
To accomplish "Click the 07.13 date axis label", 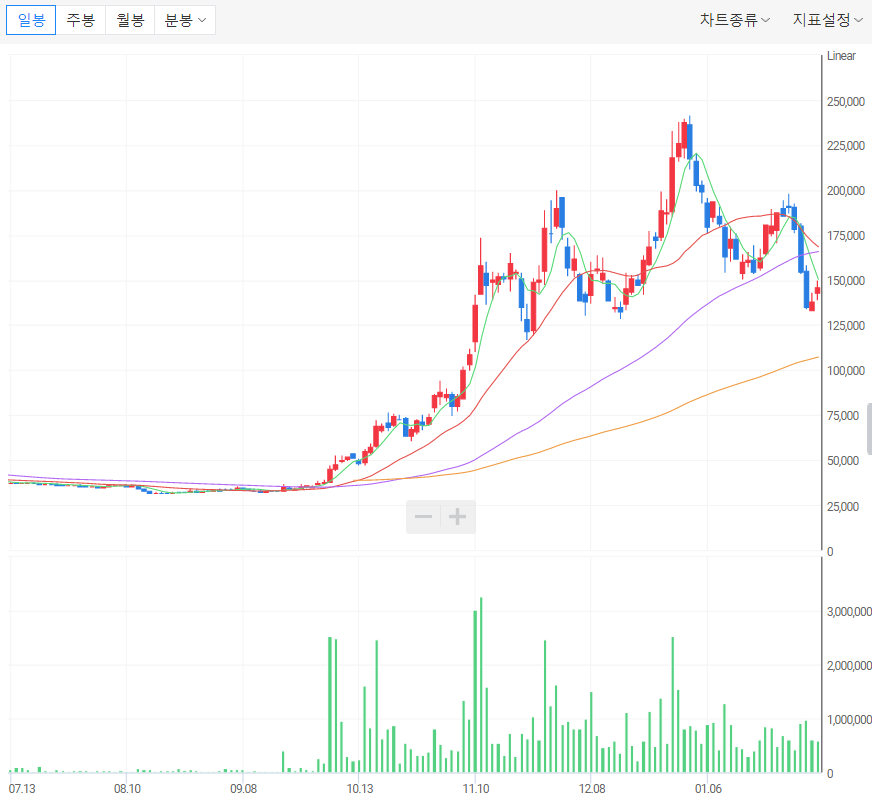I will 22,789.
